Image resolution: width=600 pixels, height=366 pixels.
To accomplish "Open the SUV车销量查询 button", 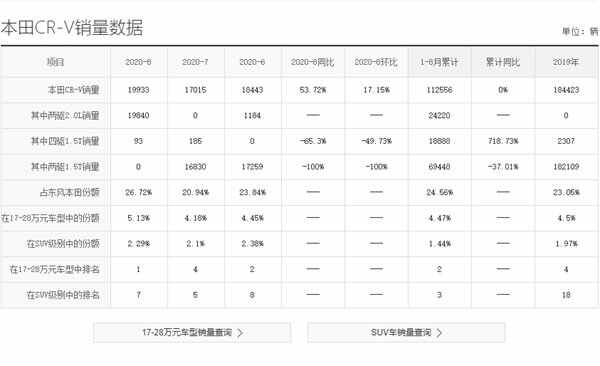I will [406, 332].
